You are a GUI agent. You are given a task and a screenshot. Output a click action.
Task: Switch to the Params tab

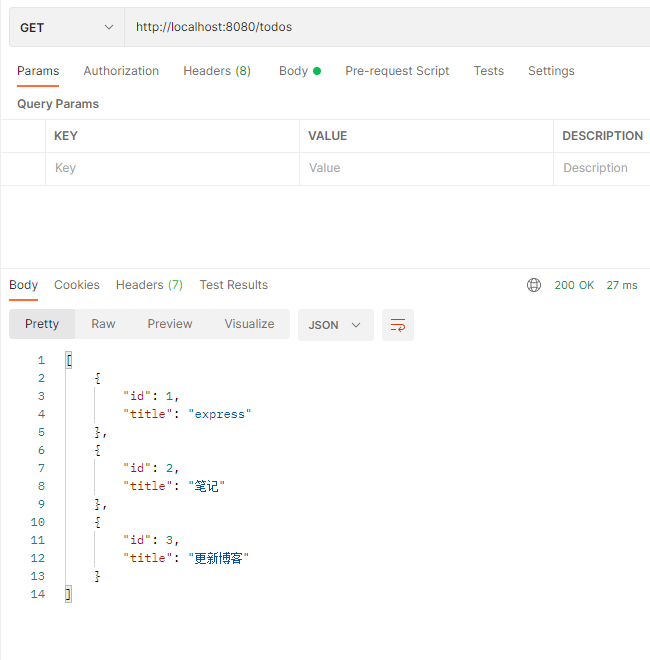click(x=38, y=71)
